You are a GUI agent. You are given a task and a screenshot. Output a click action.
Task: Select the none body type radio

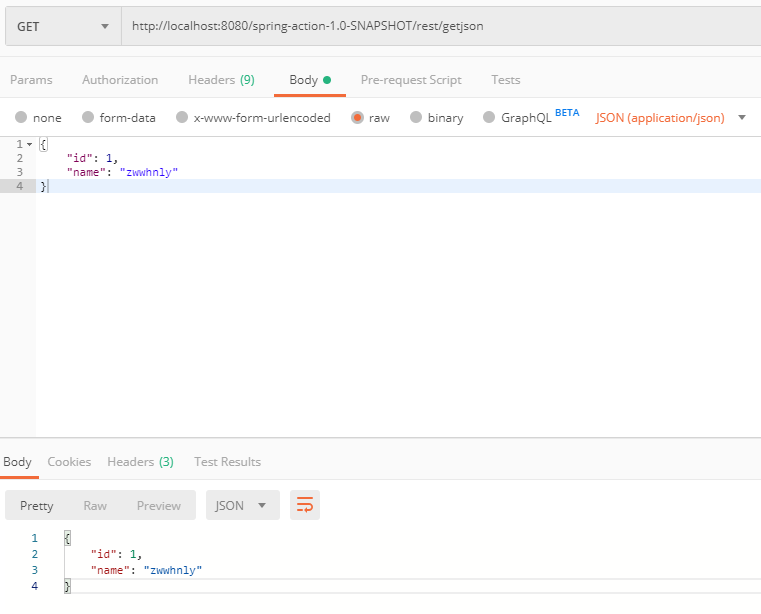click(21, 118)
